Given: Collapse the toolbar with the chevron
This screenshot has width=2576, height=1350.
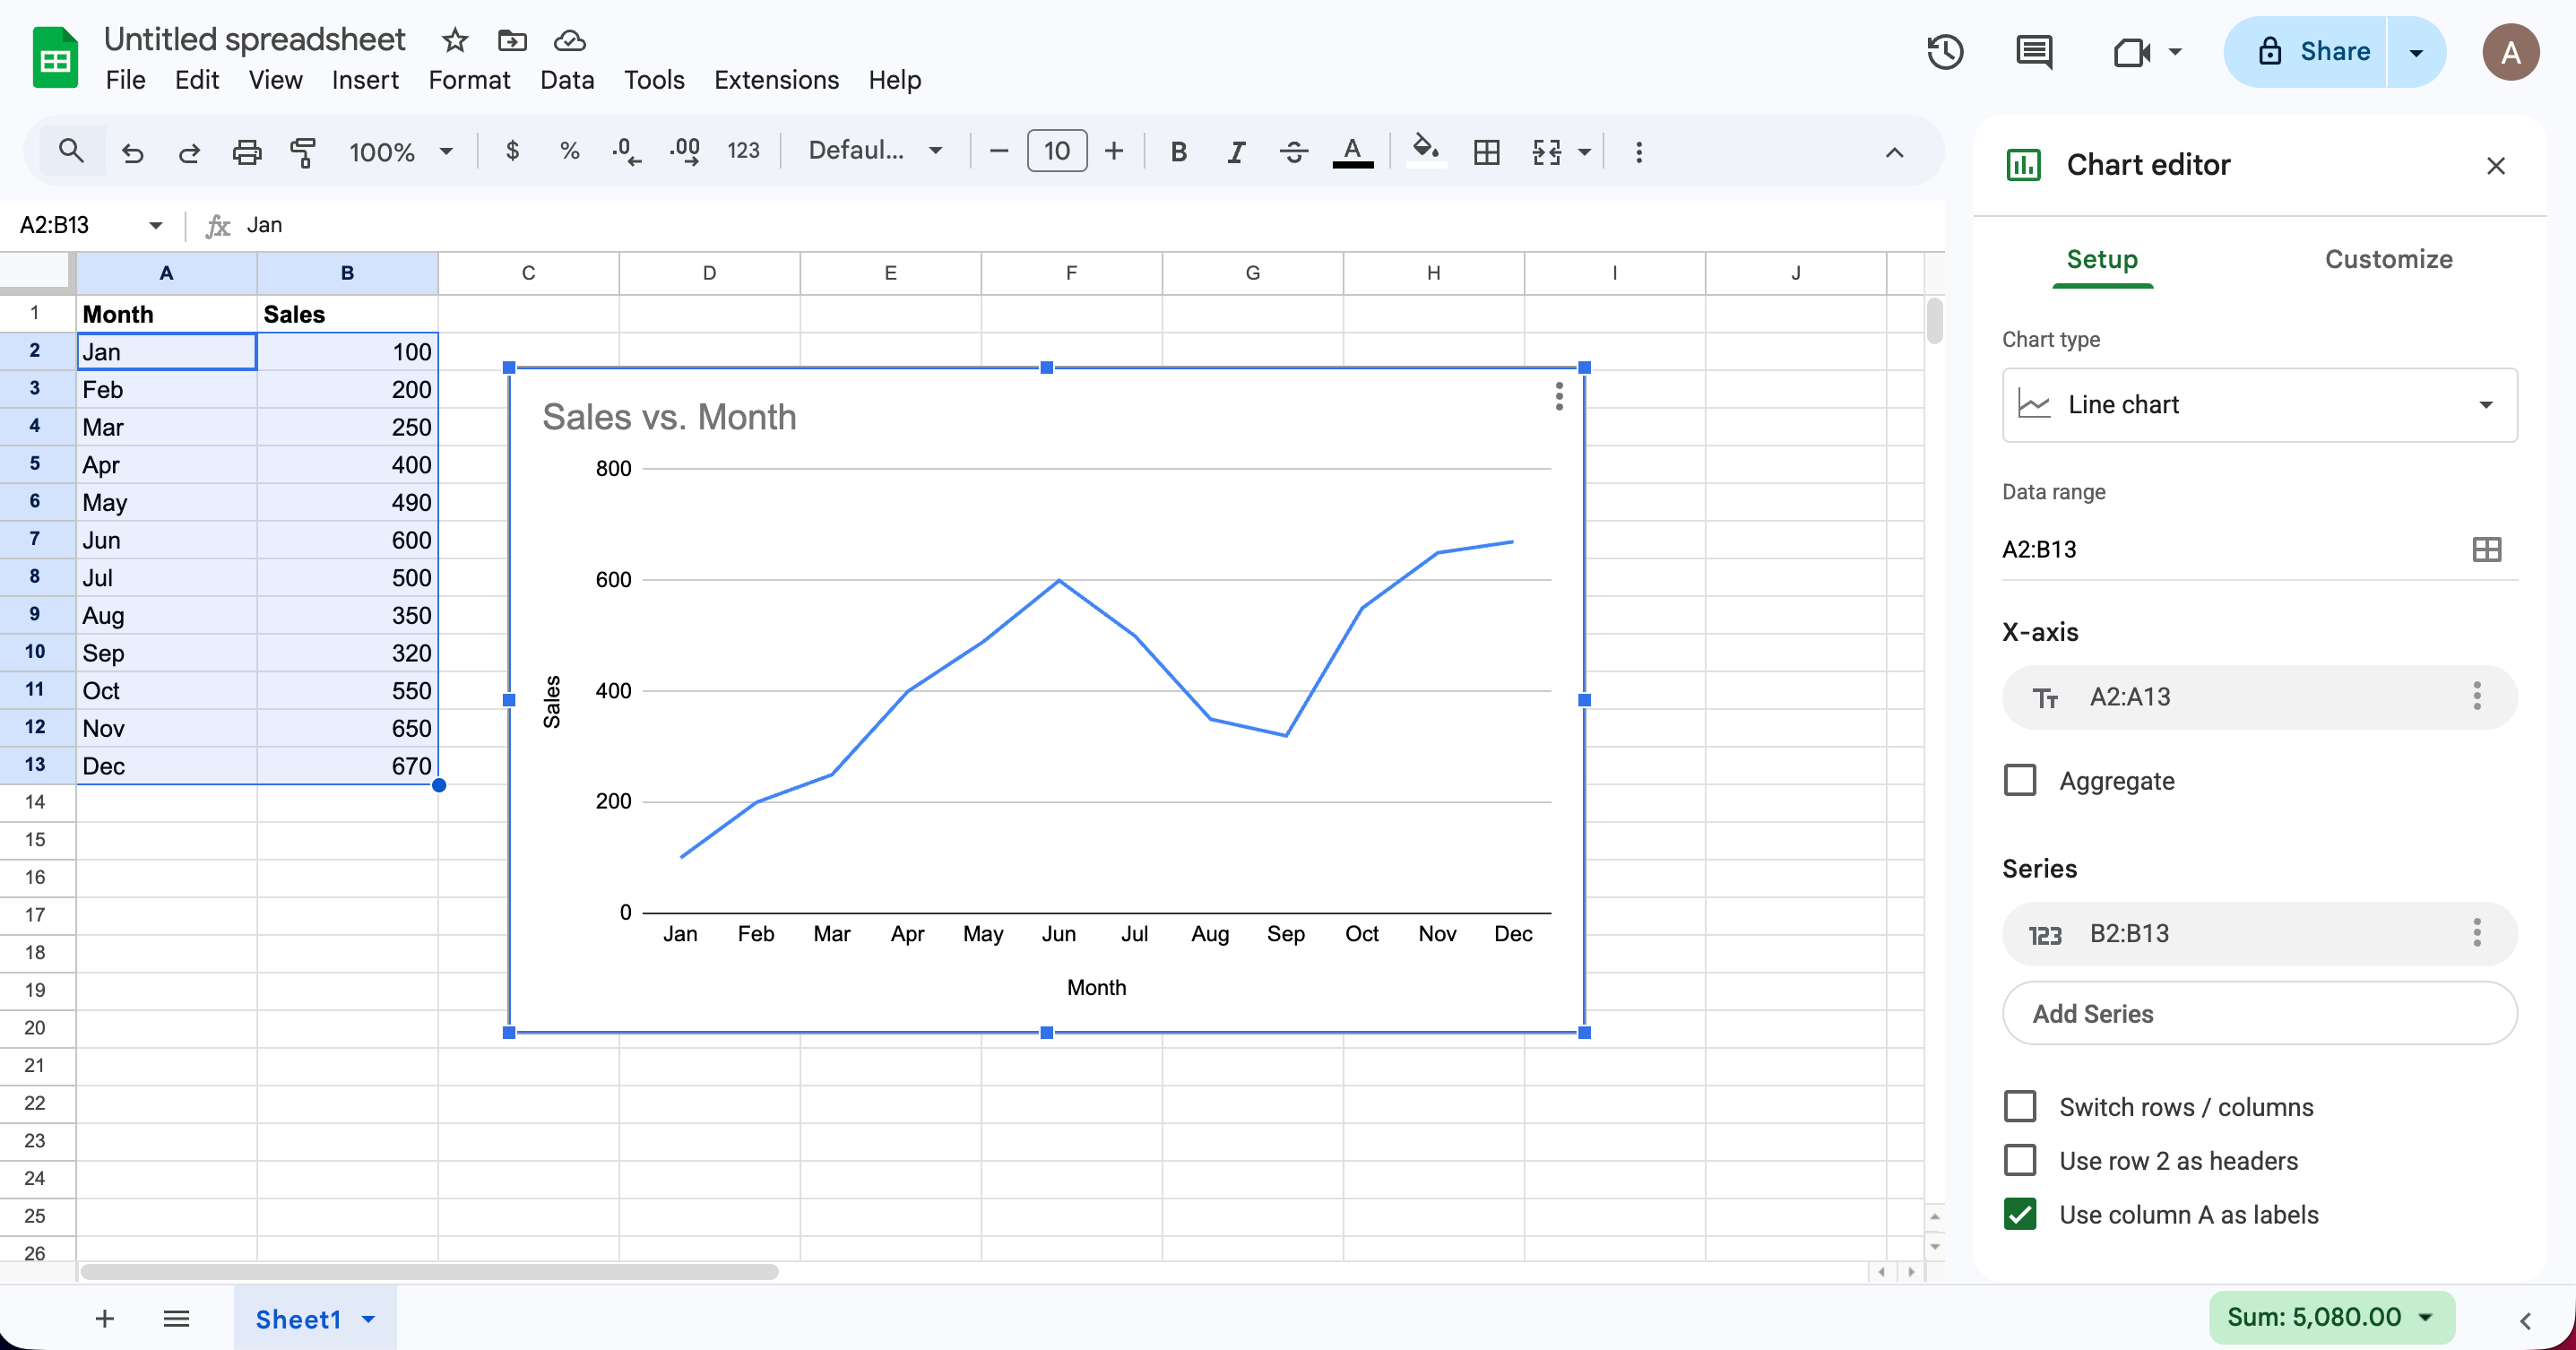Looking at the screenshot, I should pos(1894,152).
